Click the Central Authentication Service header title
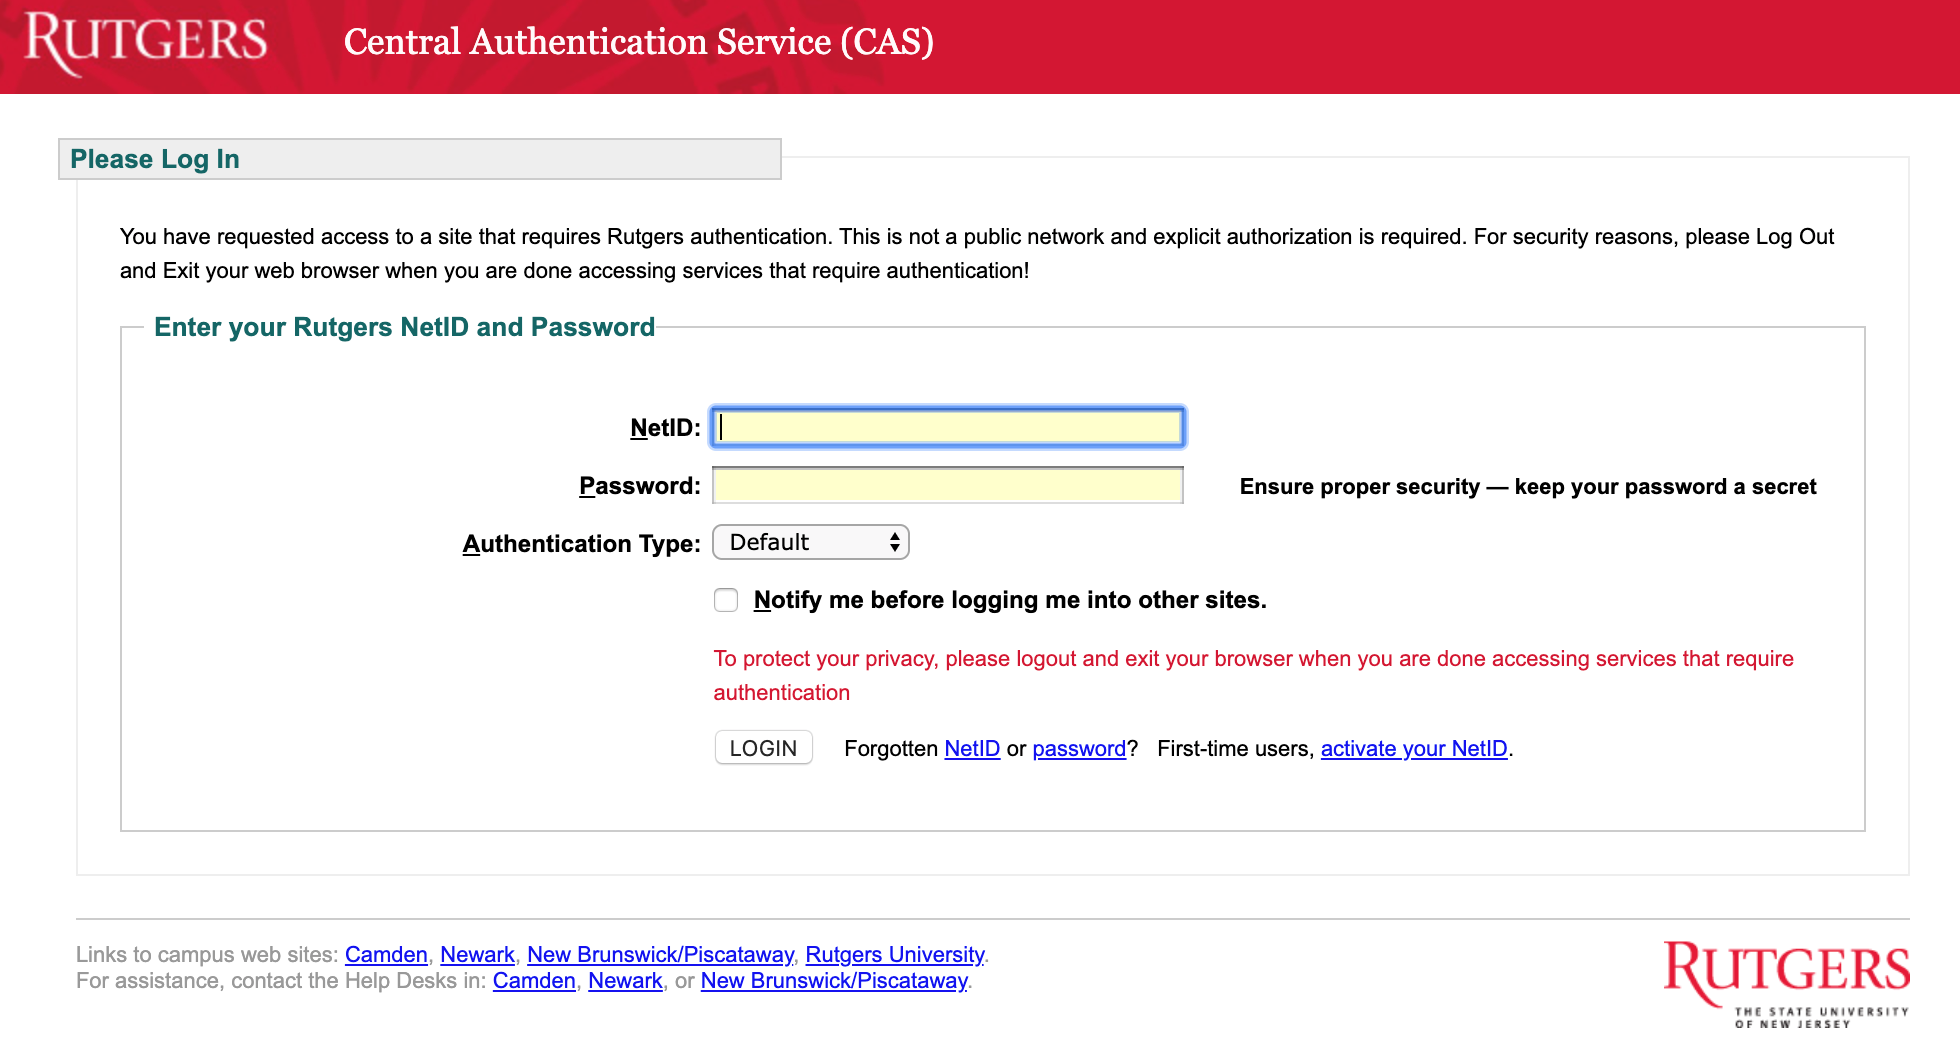 (638, 42)
